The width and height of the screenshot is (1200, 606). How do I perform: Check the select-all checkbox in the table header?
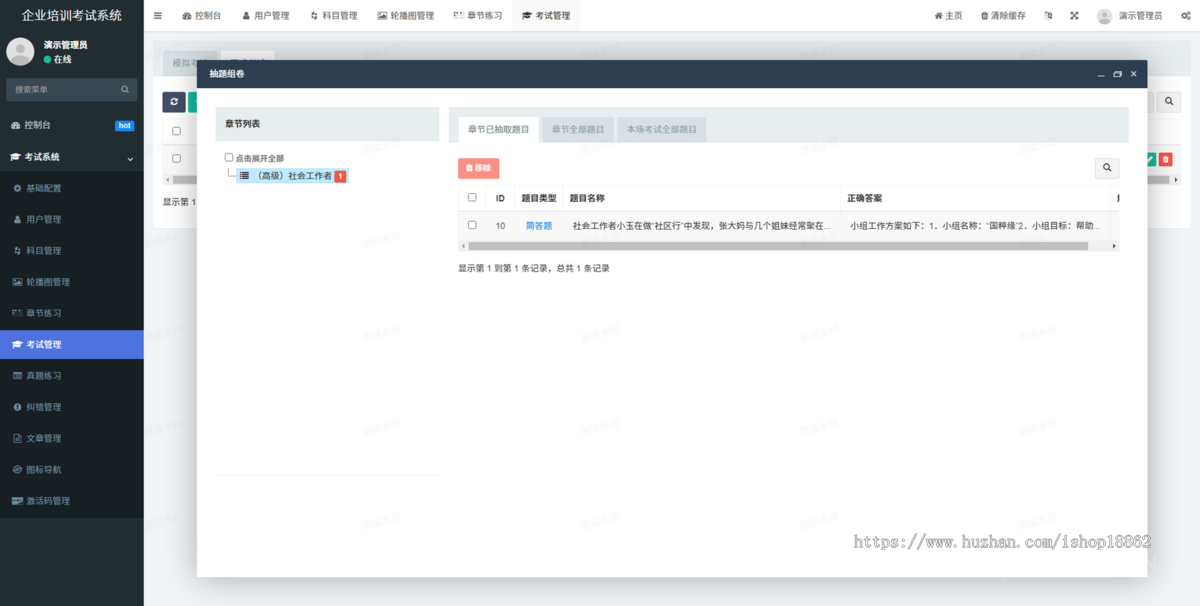click(472, 198)
